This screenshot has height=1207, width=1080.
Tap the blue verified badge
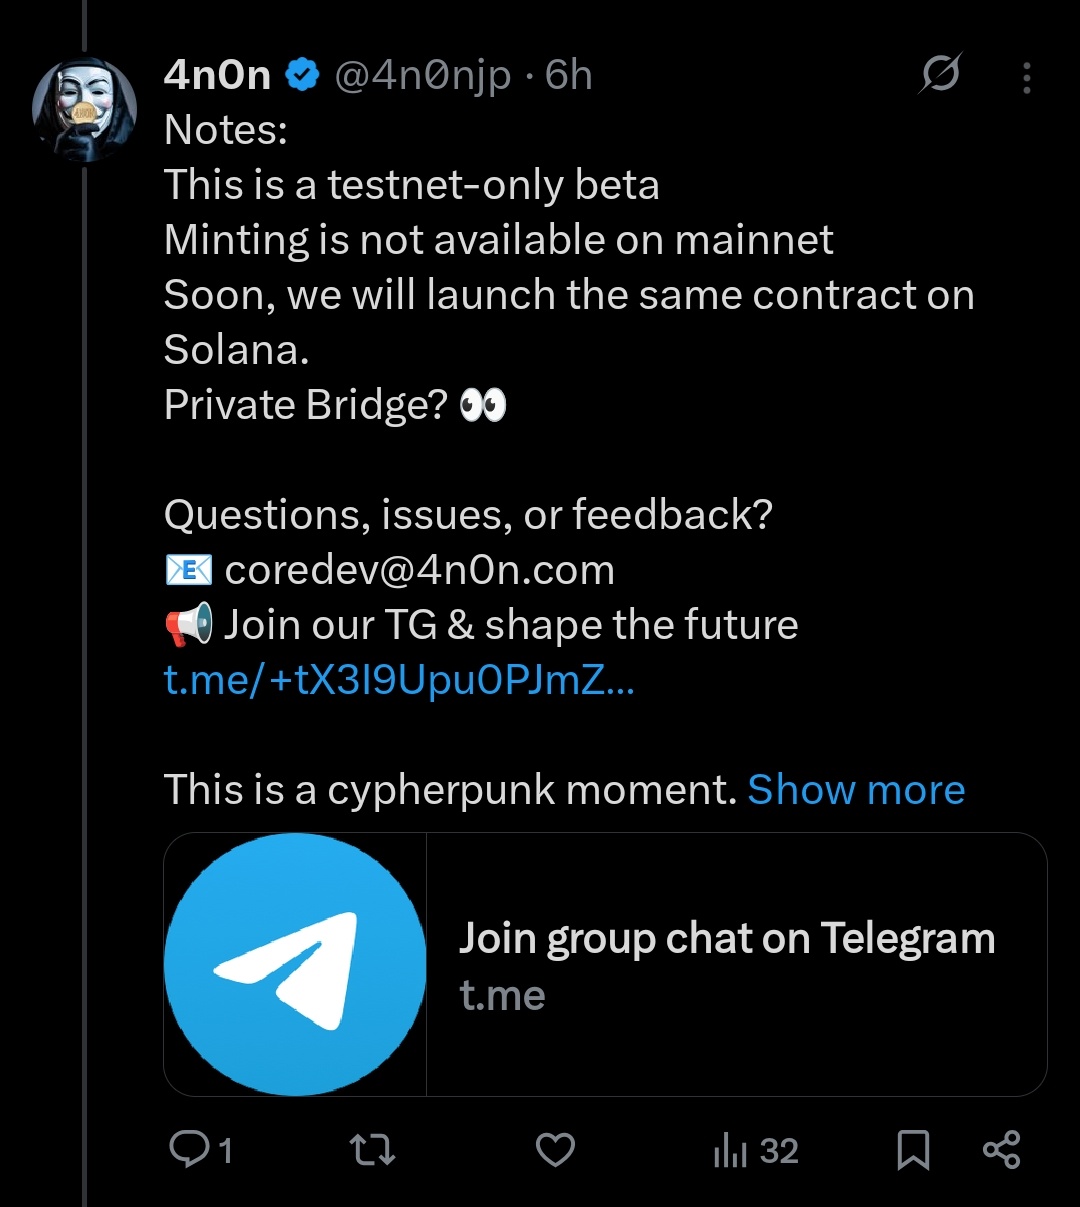303,75
